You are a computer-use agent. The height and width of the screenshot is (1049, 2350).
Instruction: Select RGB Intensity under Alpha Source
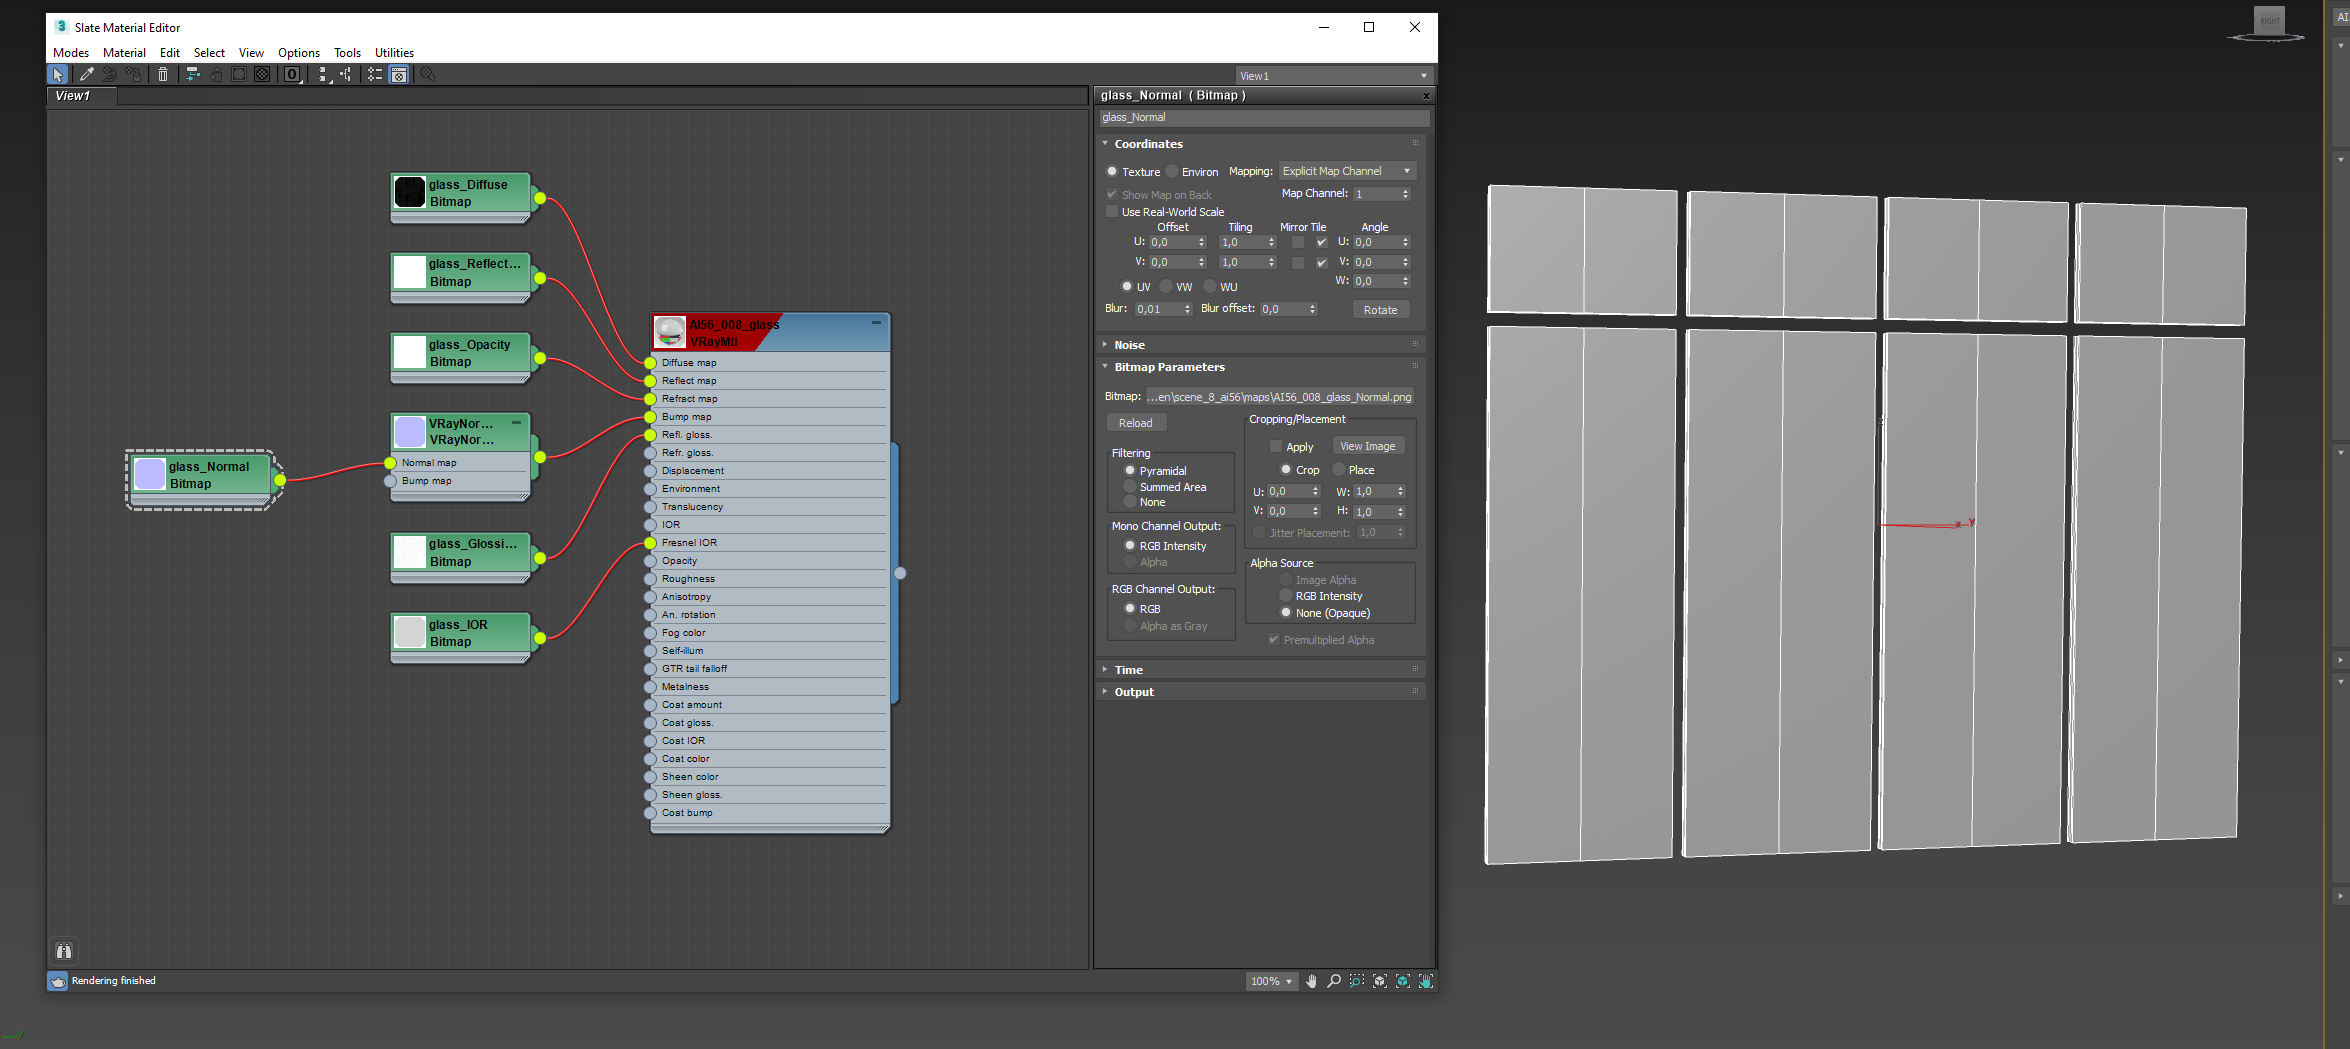(x=1286, y=596)
